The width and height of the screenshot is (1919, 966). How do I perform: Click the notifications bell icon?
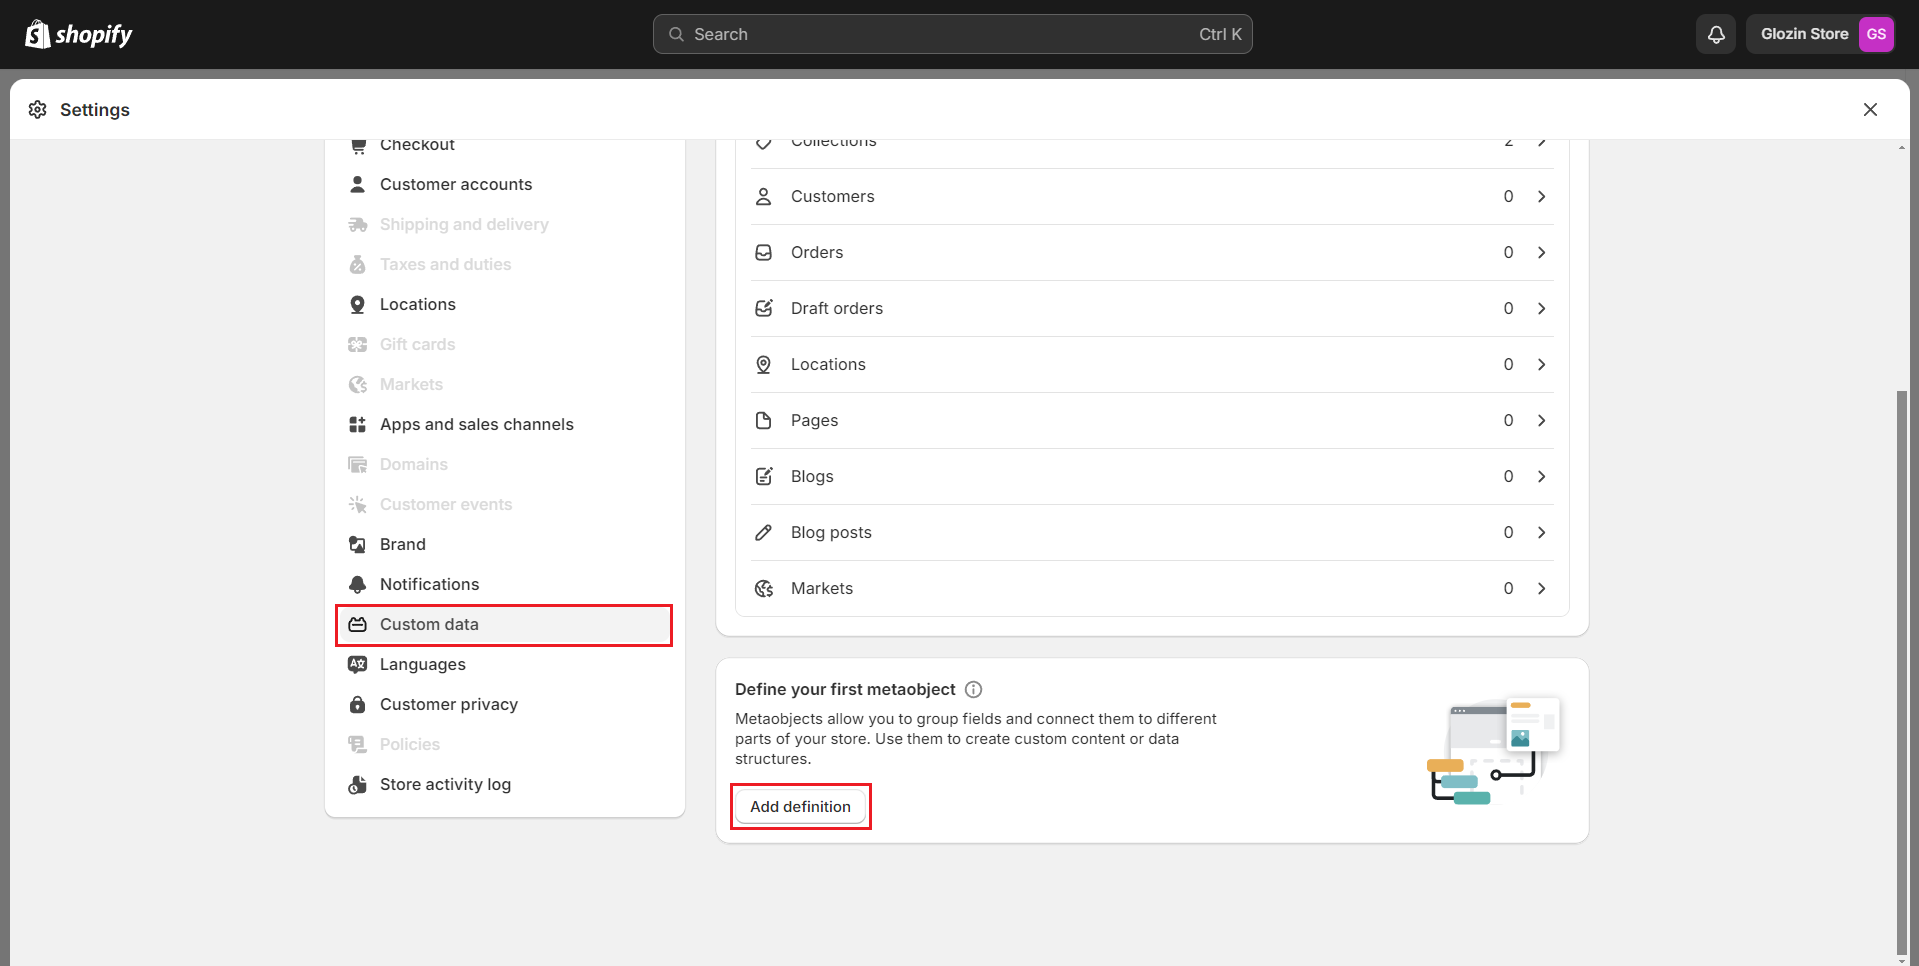(1716, 34)
